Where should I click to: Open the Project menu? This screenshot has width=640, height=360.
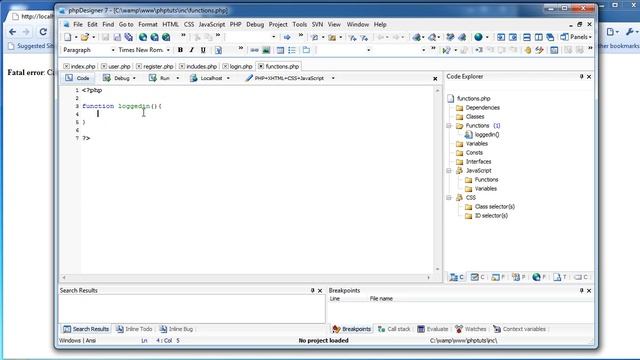[278, 24]
